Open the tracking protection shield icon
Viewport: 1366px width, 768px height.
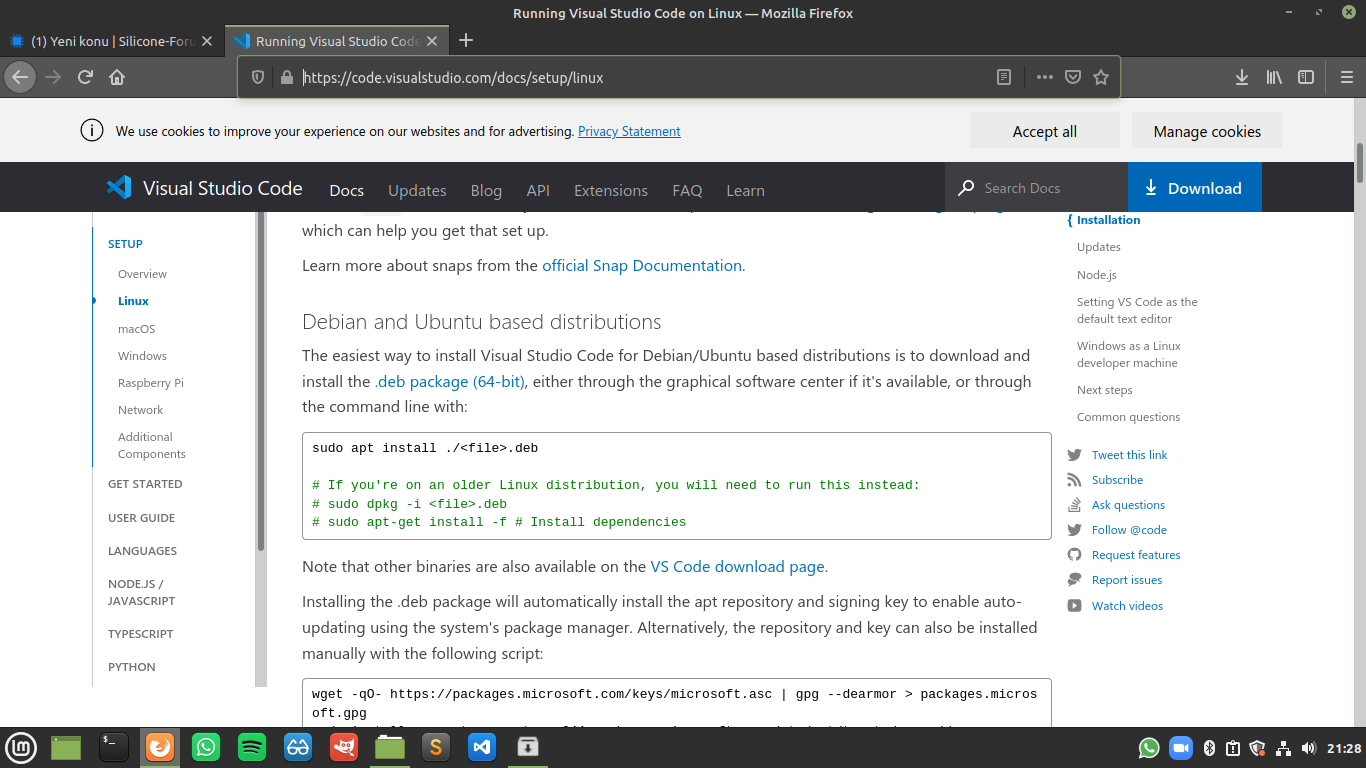(257, 77)
